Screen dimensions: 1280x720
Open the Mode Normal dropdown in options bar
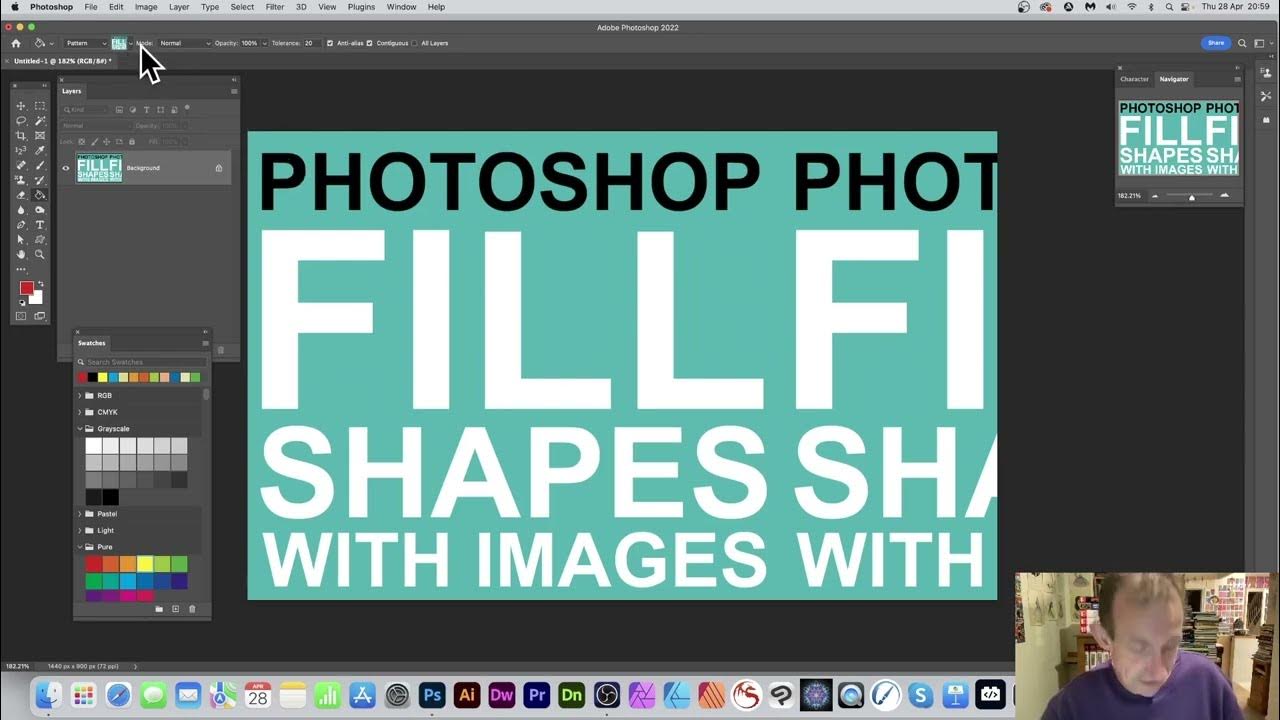tap(185, 43)
